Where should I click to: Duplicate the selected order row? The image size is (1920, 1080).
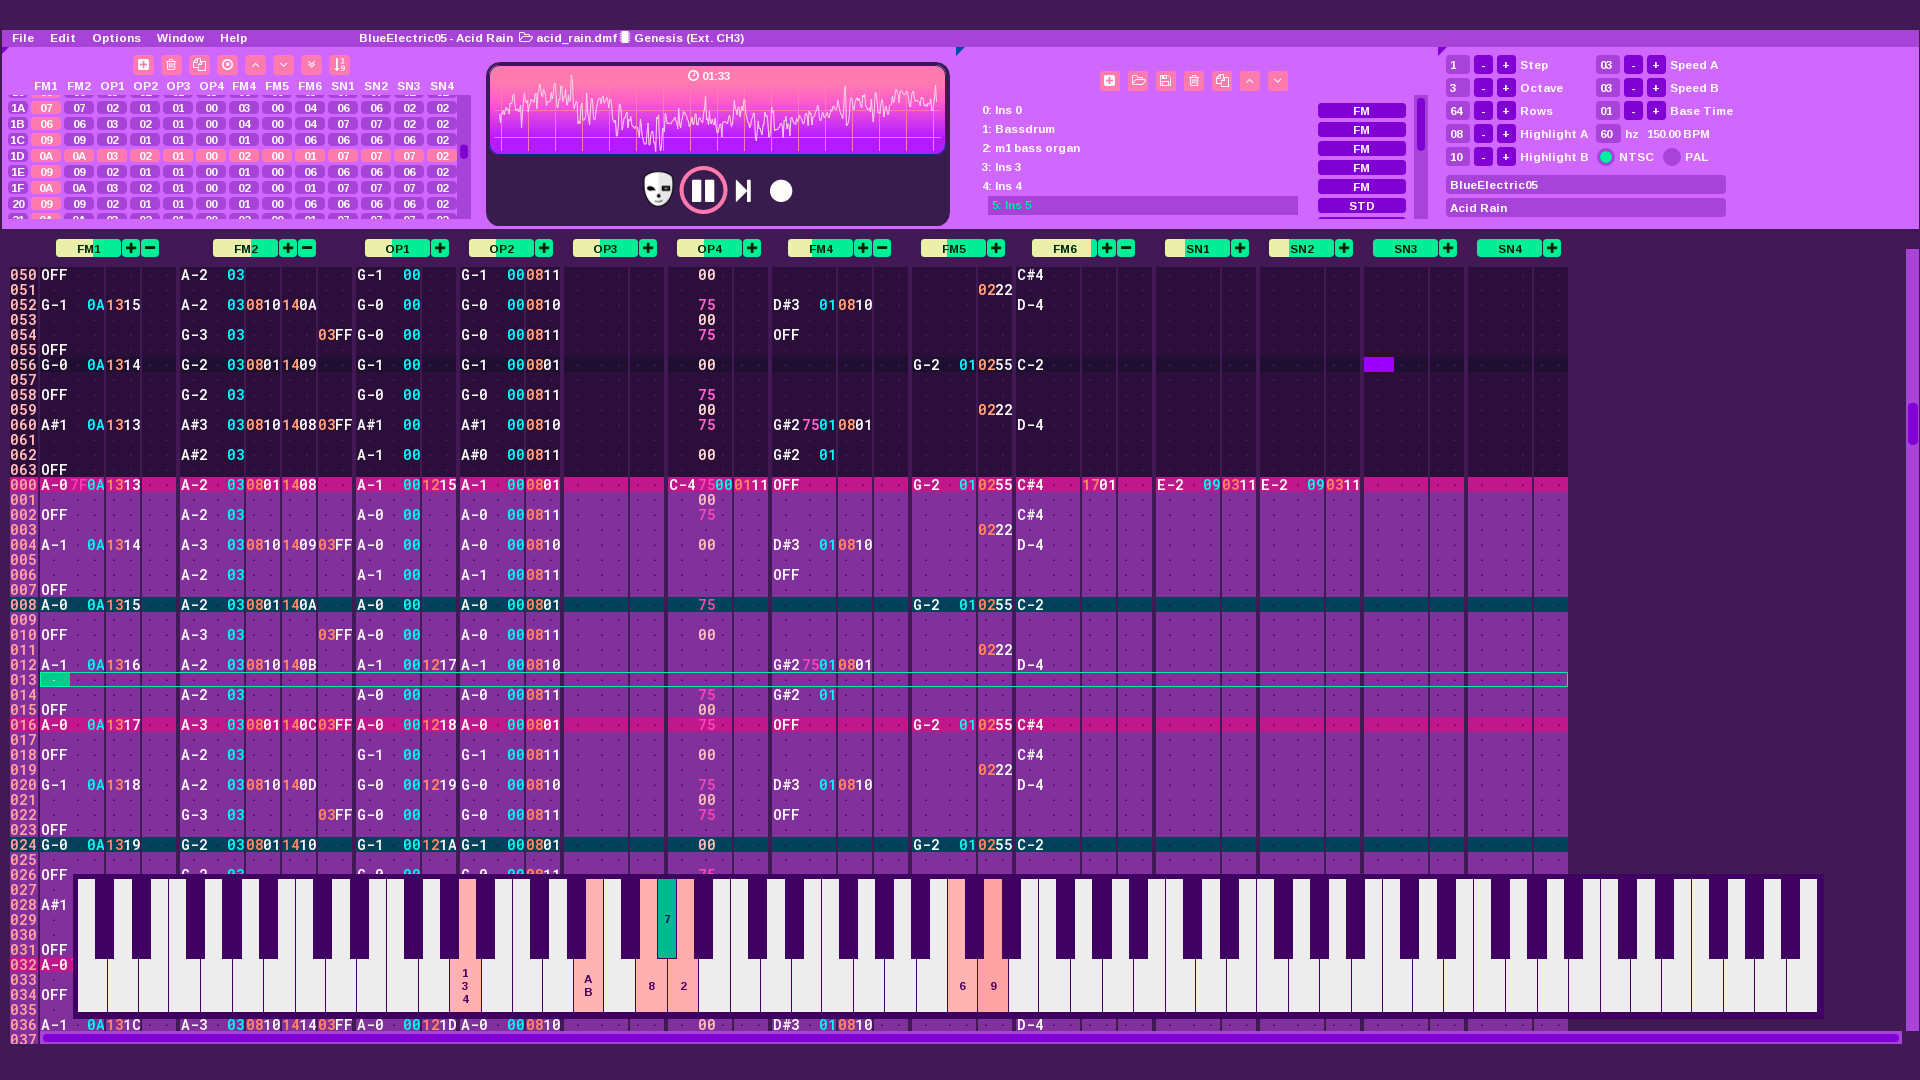point(199,64)
